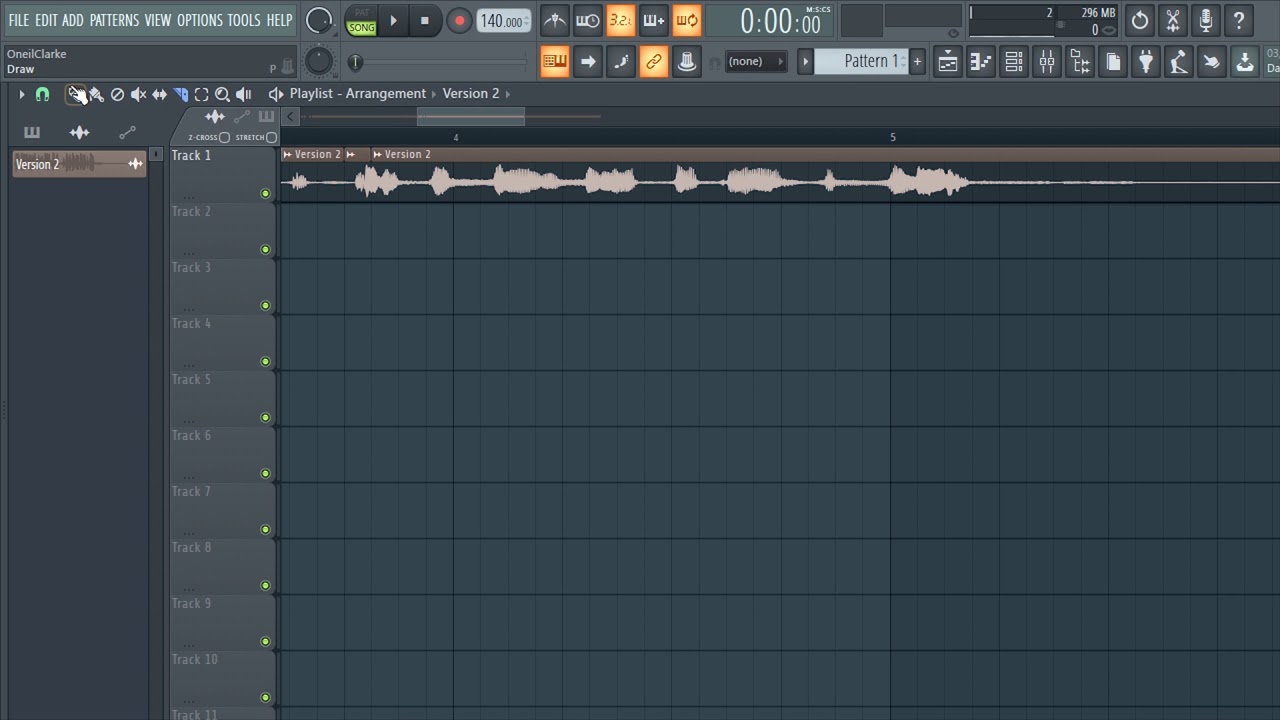Open the OPTIONS menu
Viewport: 1280px width, 720px height.
(x=199, y=20)
